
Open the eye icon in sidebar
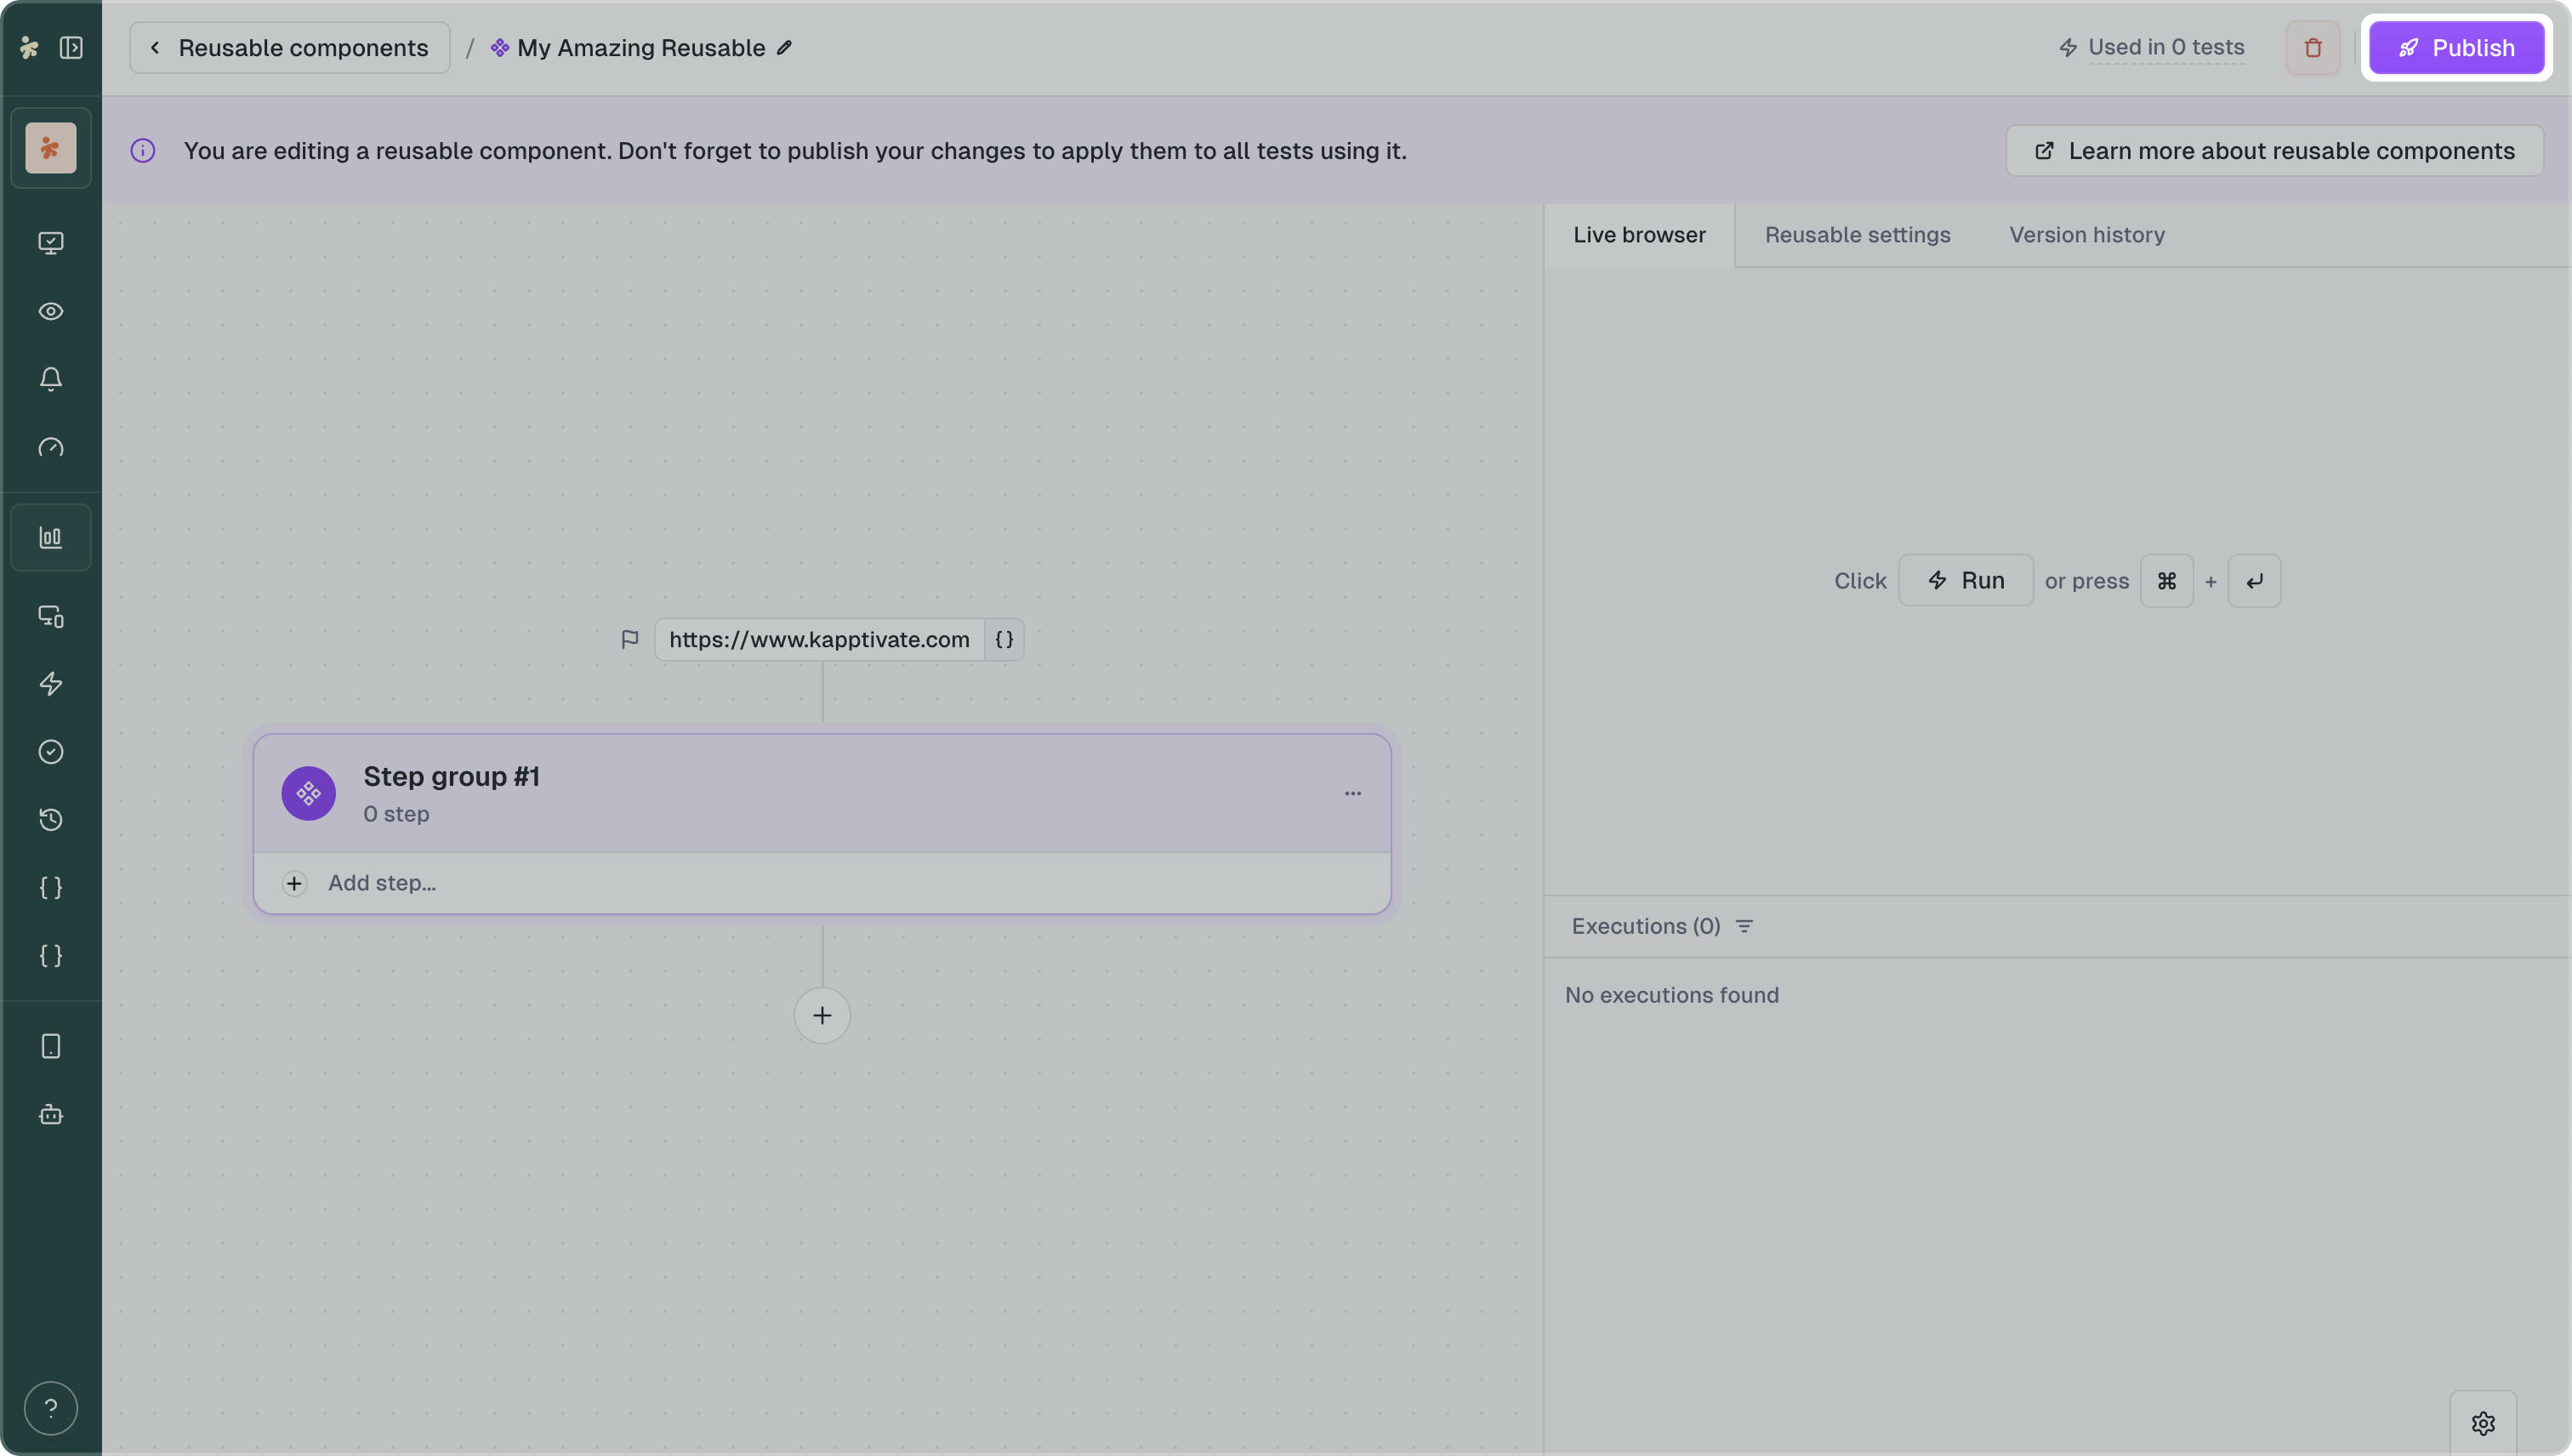(51, 311)
